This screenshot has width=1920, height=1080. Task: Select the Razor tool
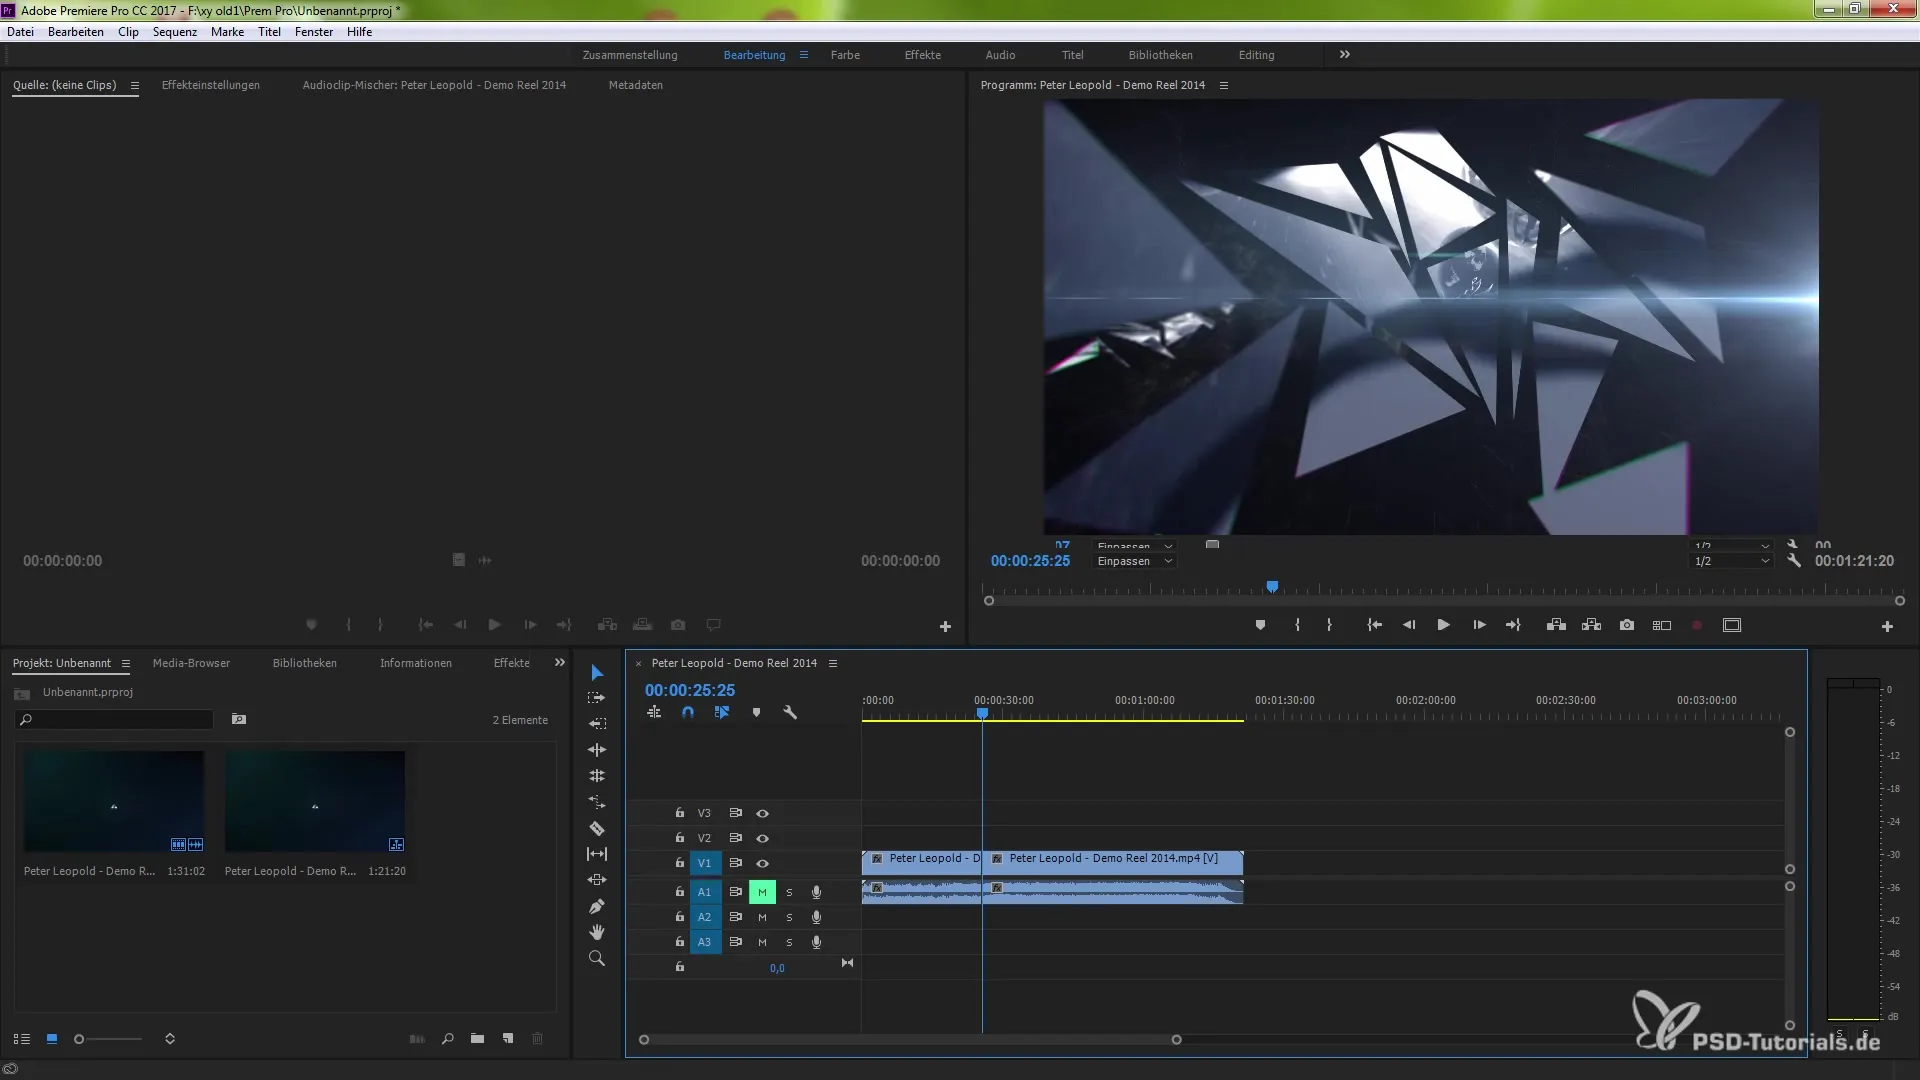tap(597, 828)
